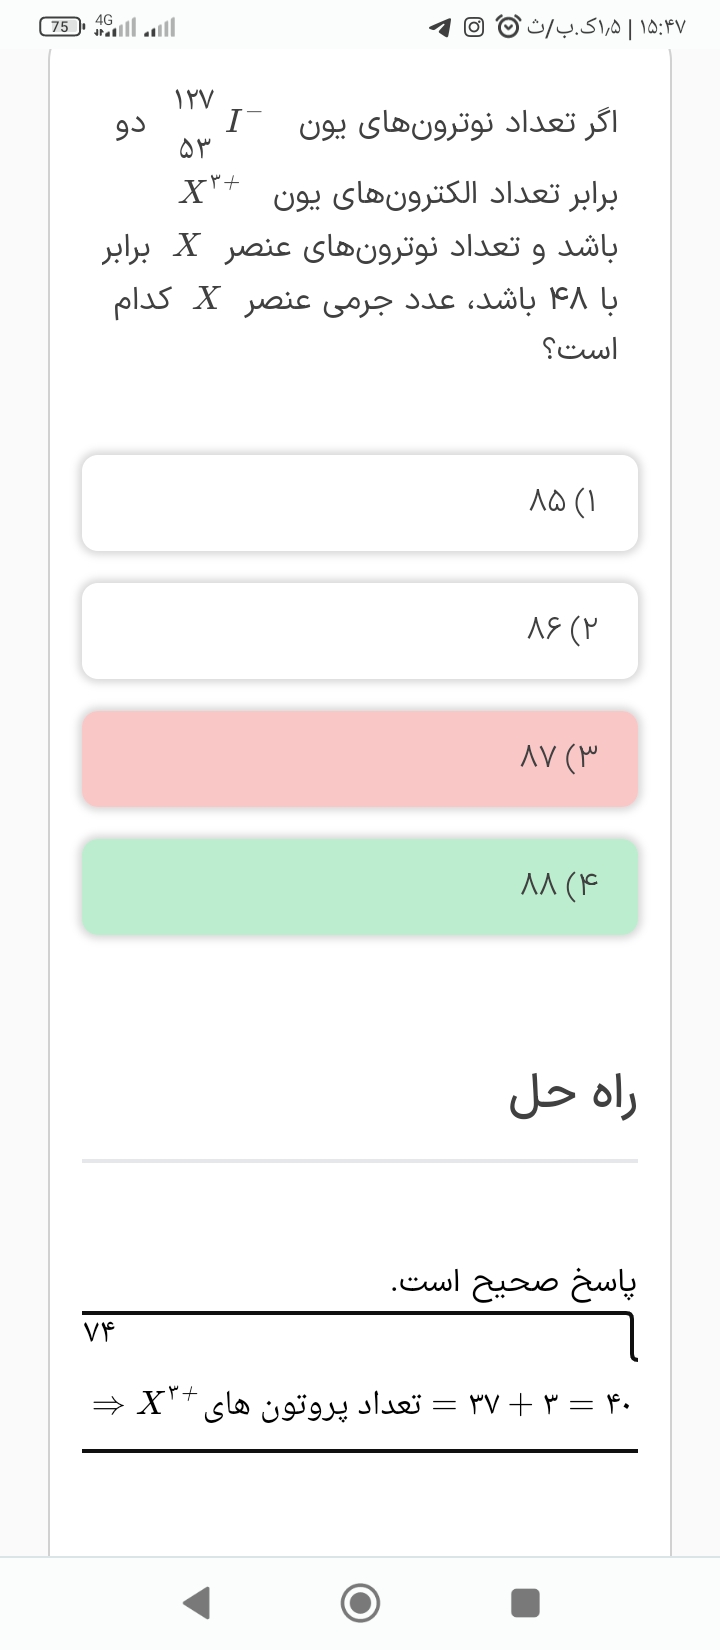Tap the Instagram notification icon

474,27
